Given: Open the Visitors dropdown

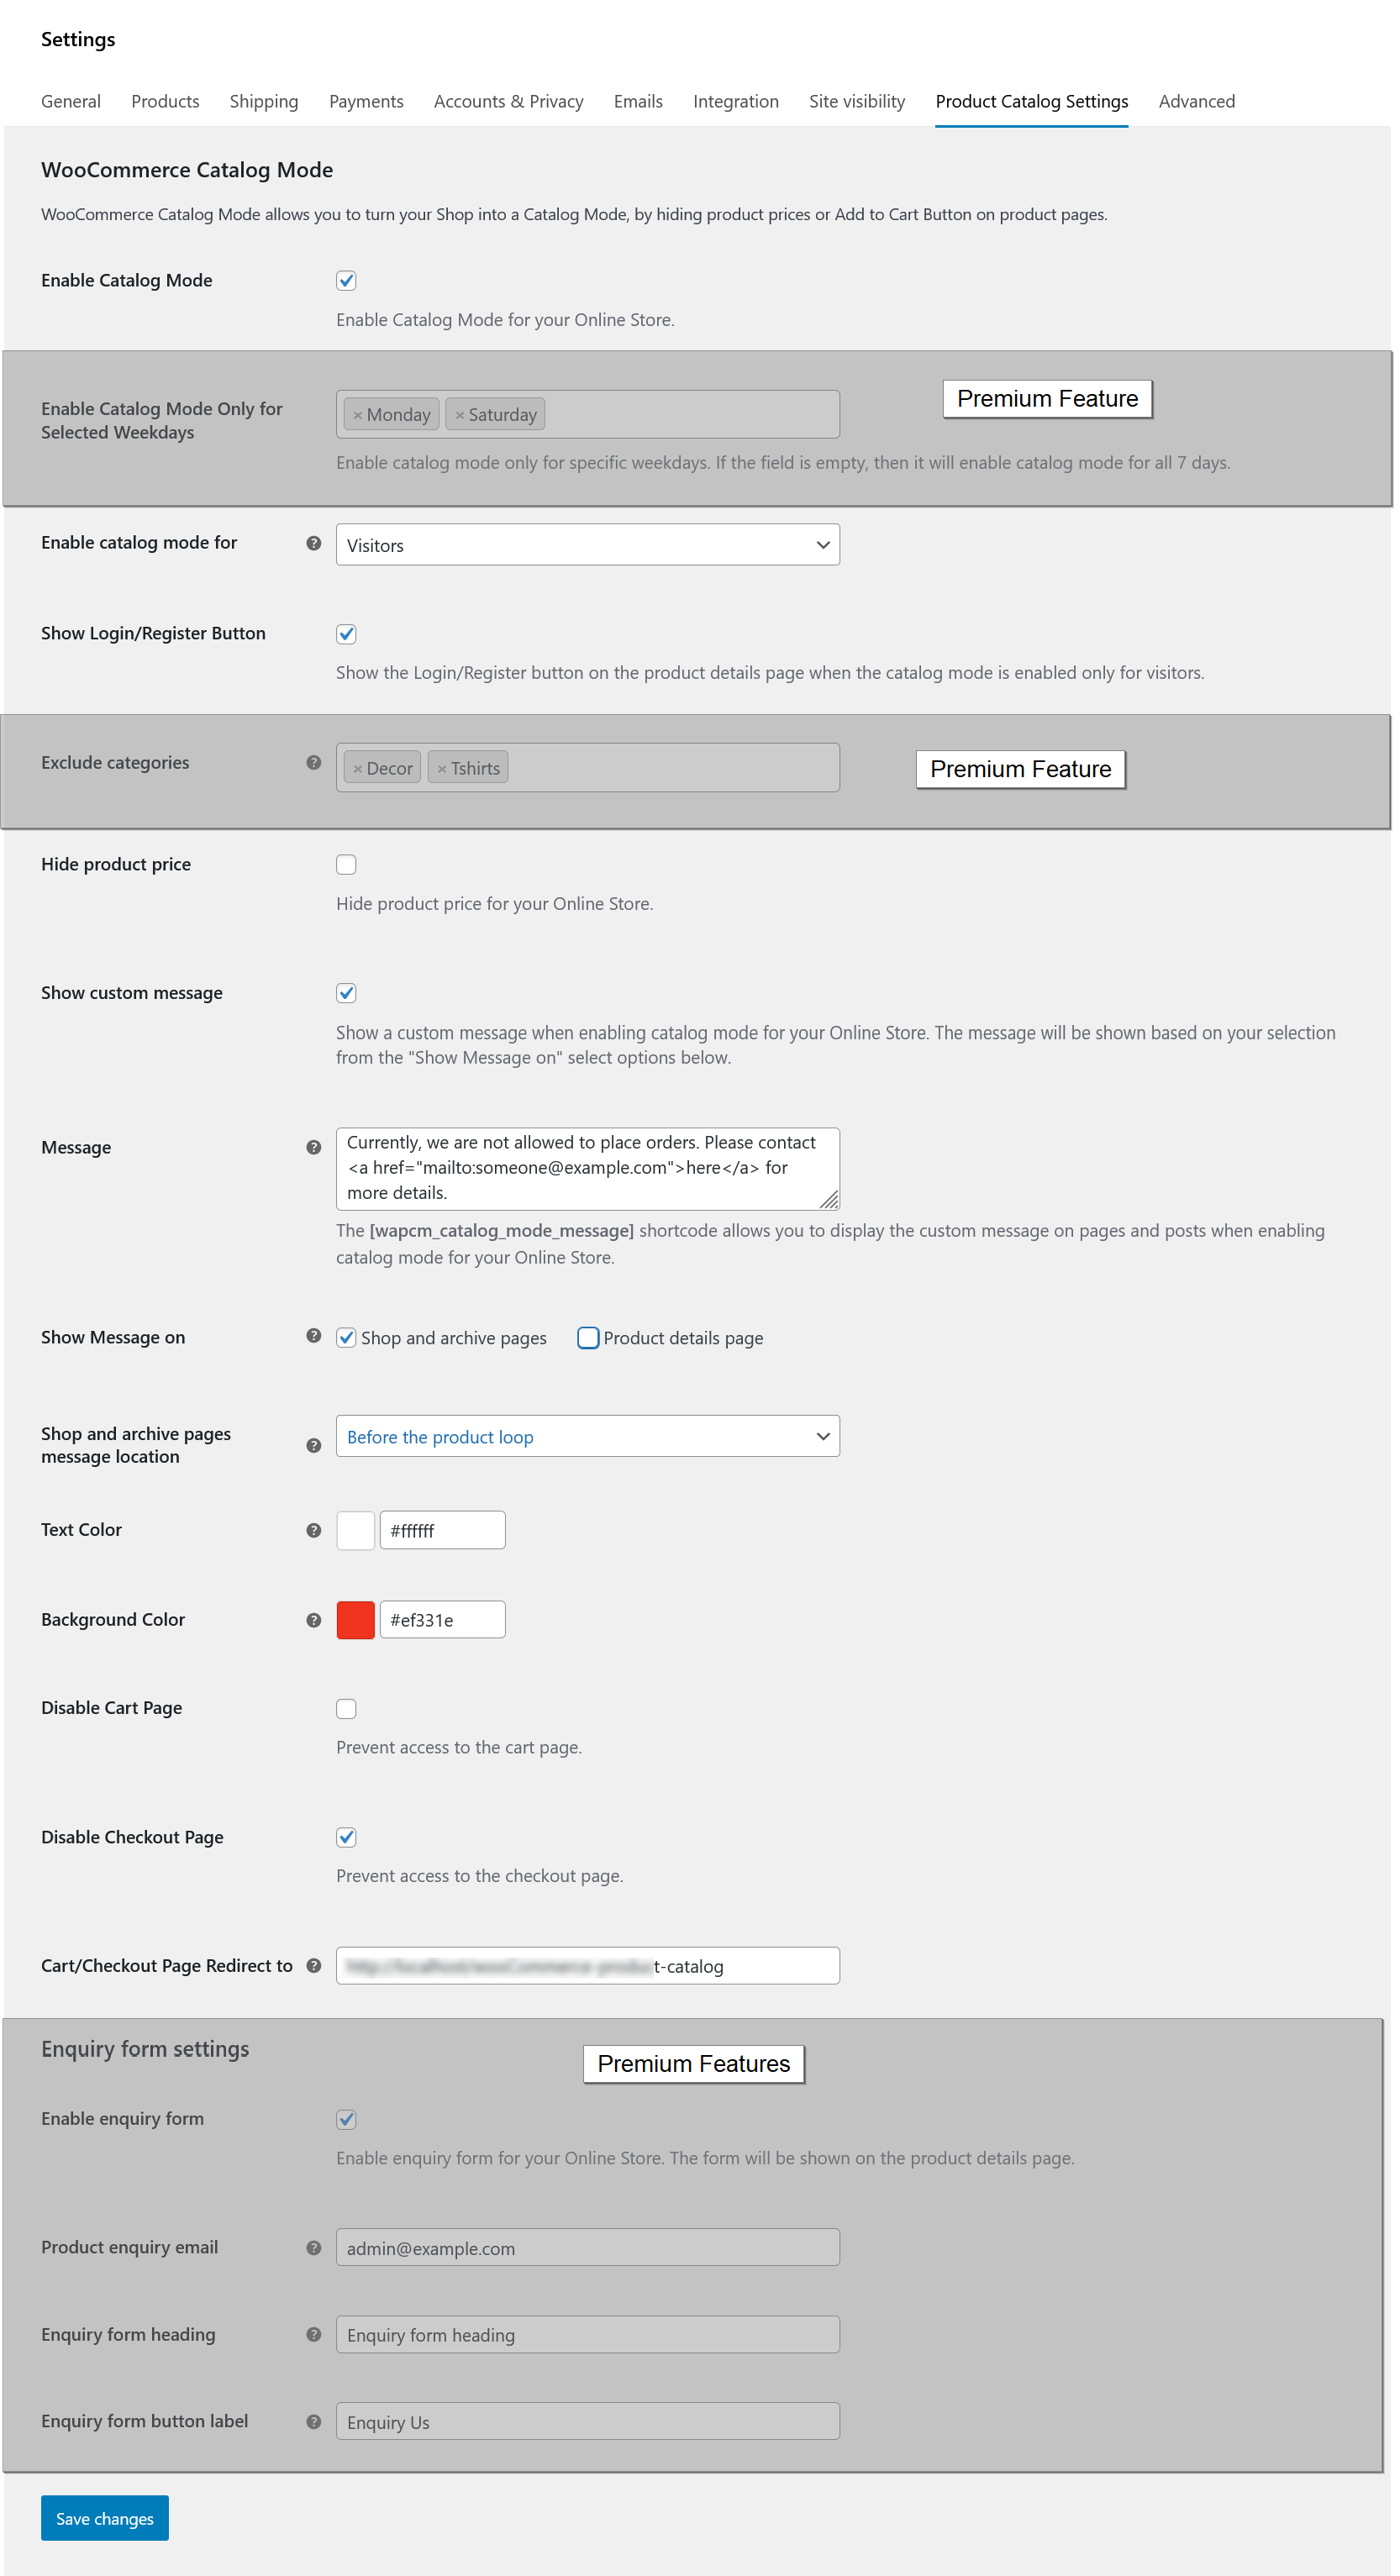Looking at the screenshot, I should click(587, 545).
